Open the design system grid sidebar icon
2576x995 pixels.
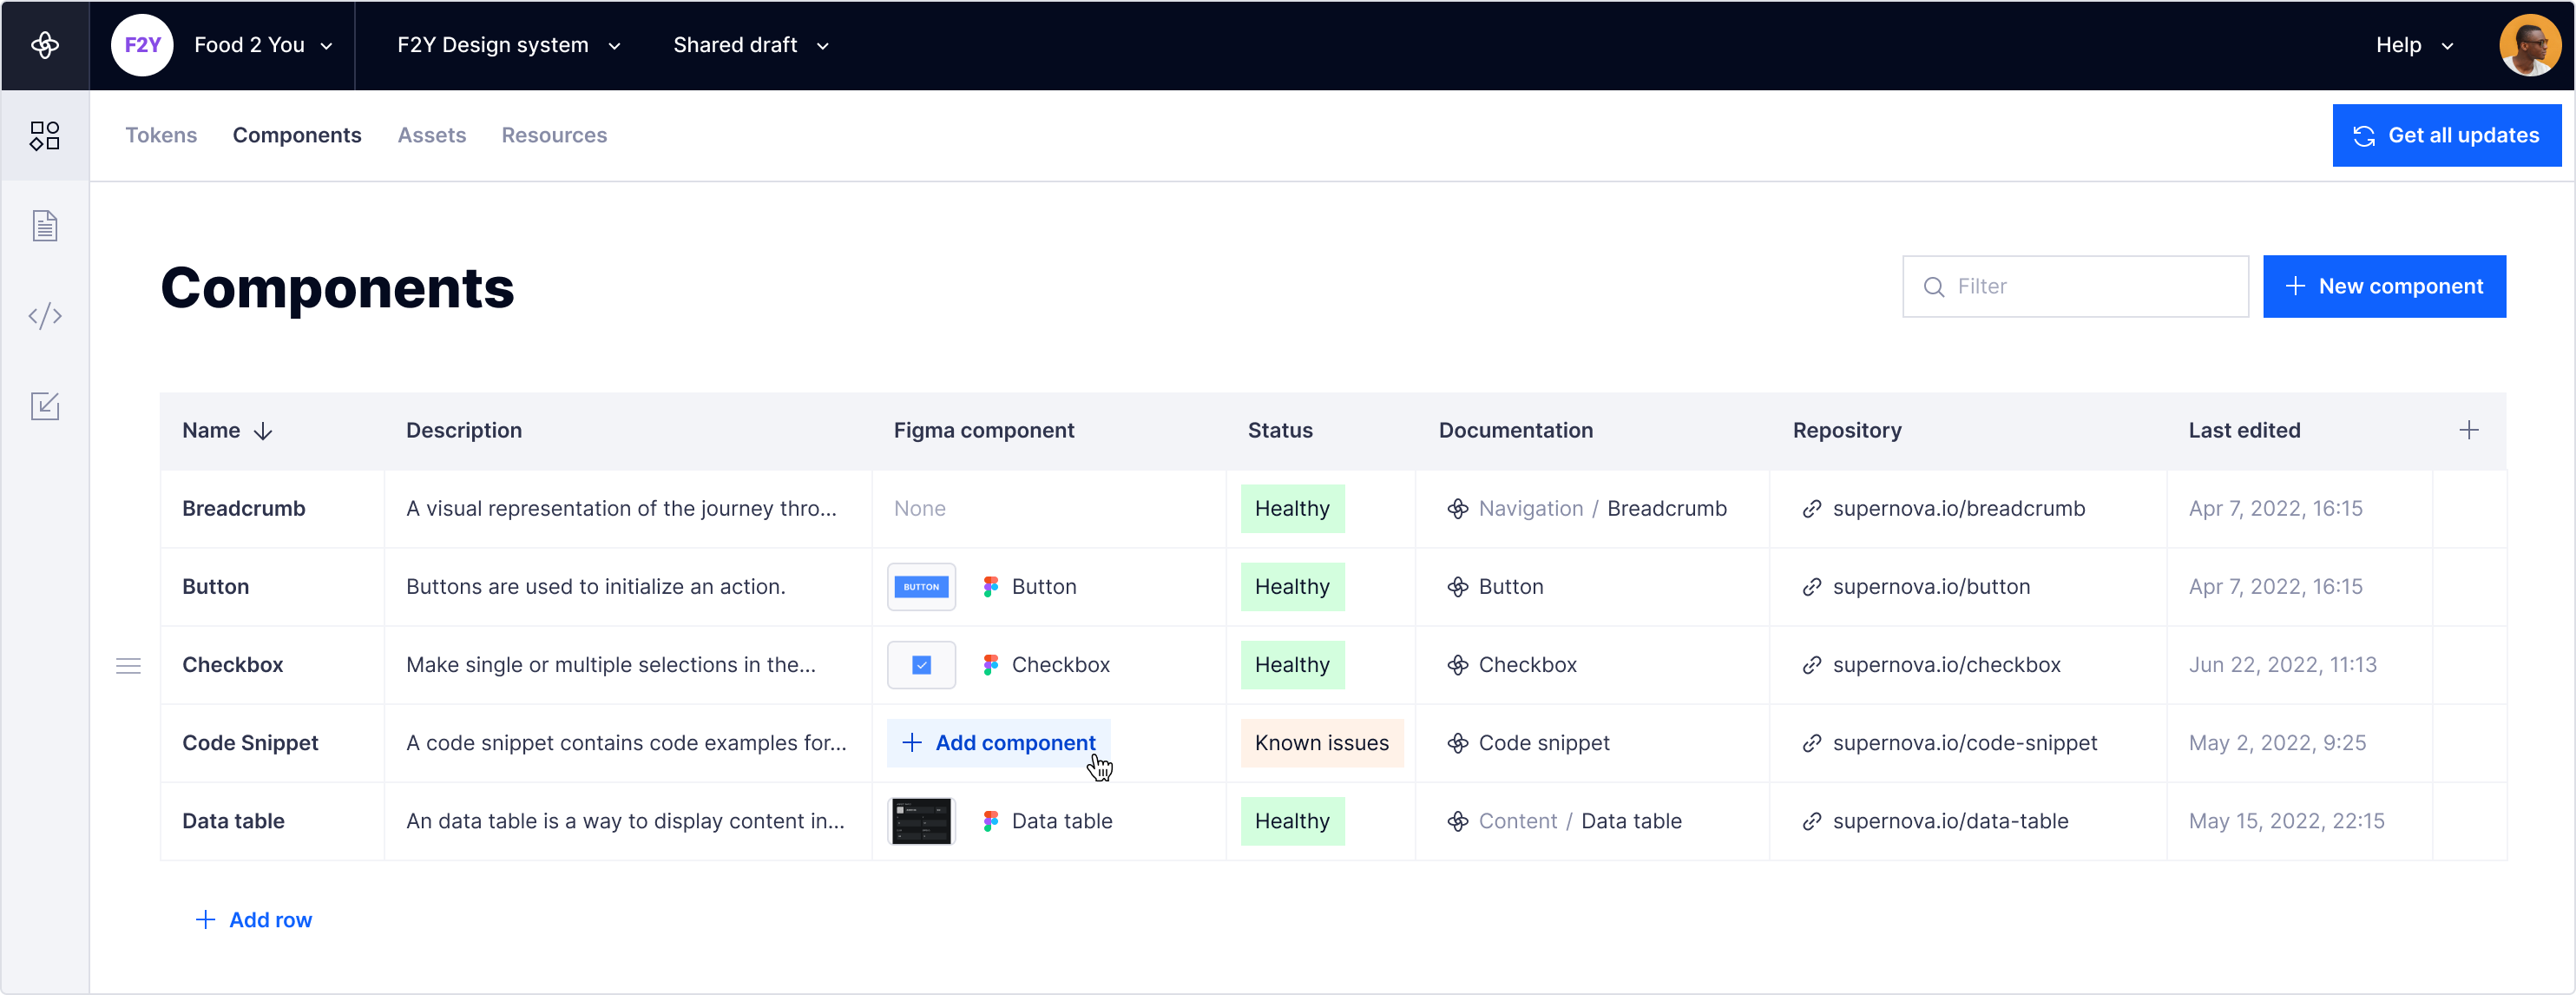(45, 136)
